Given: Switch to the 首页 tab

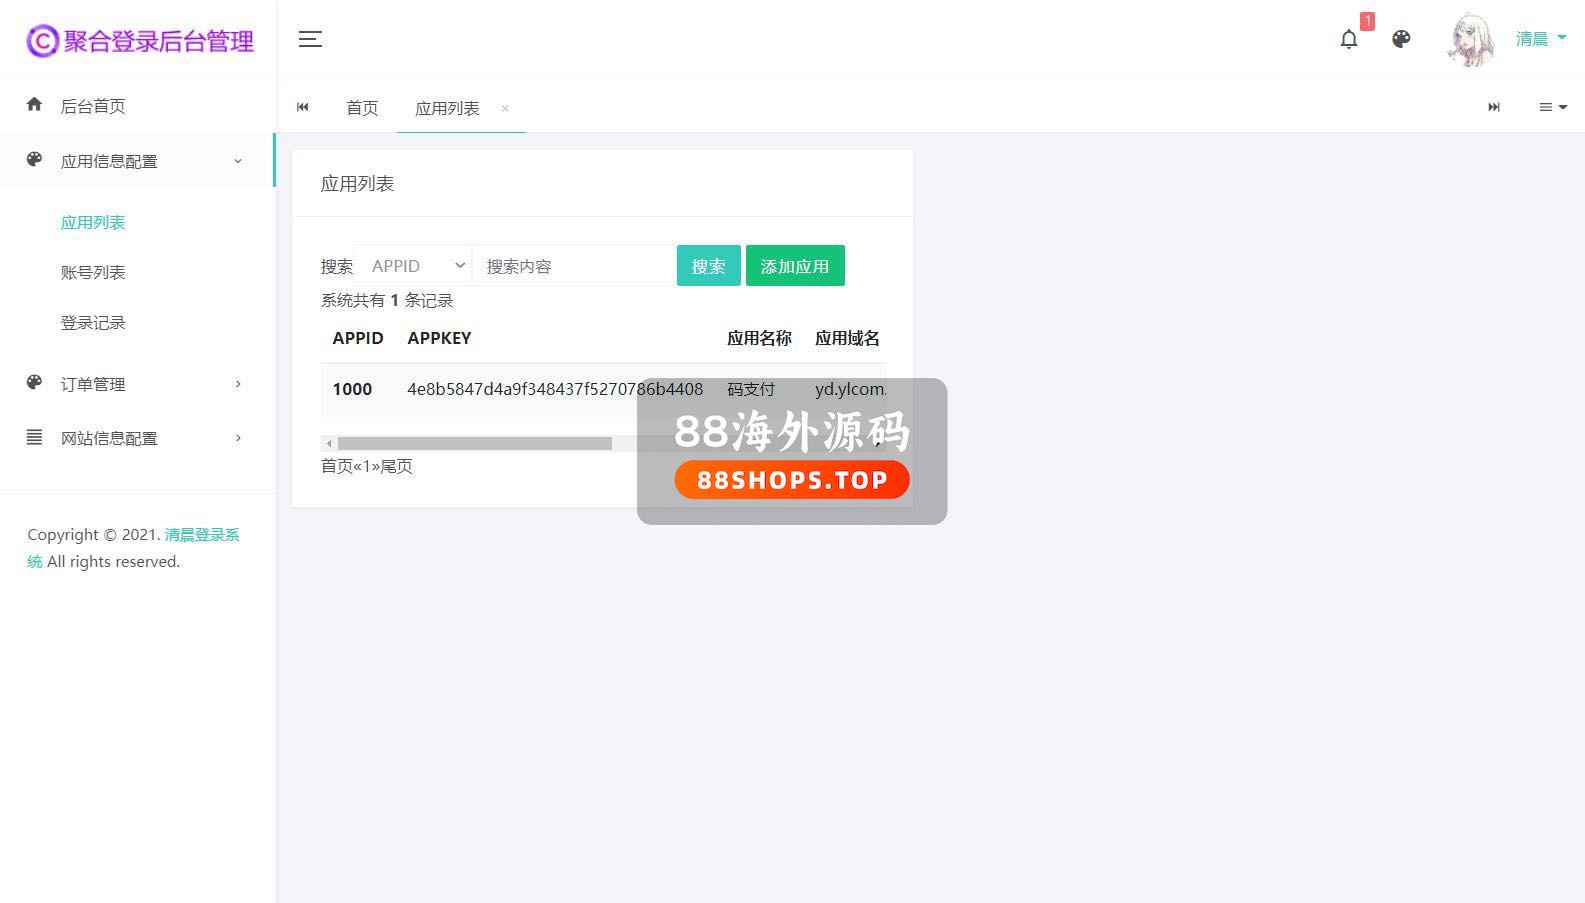Looking at the screenshot, I should coord(362,108).
